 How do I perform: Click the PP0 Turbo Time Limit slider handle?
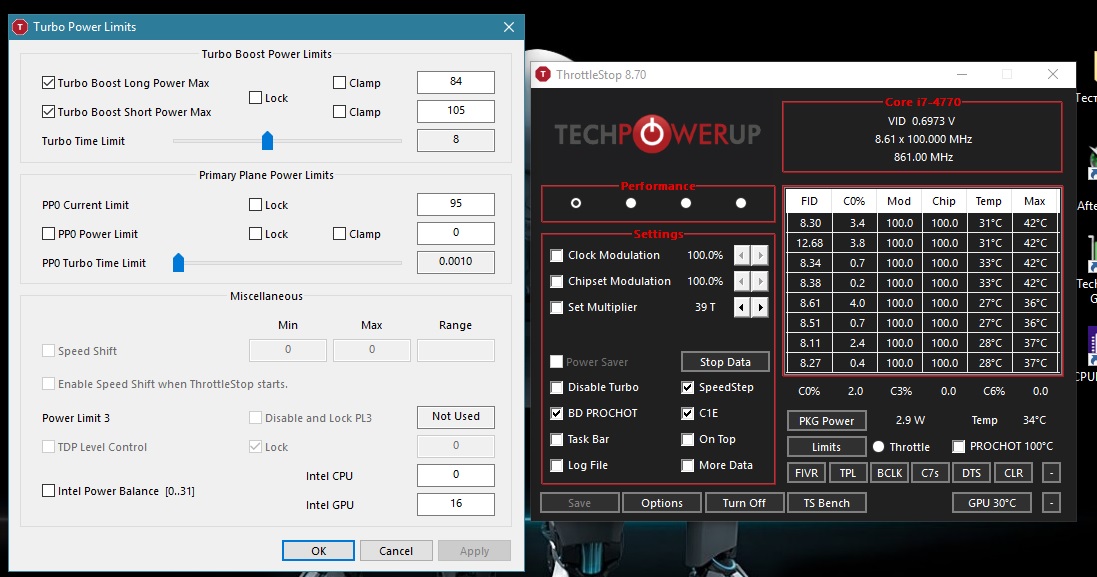click(x=178, y=263)
